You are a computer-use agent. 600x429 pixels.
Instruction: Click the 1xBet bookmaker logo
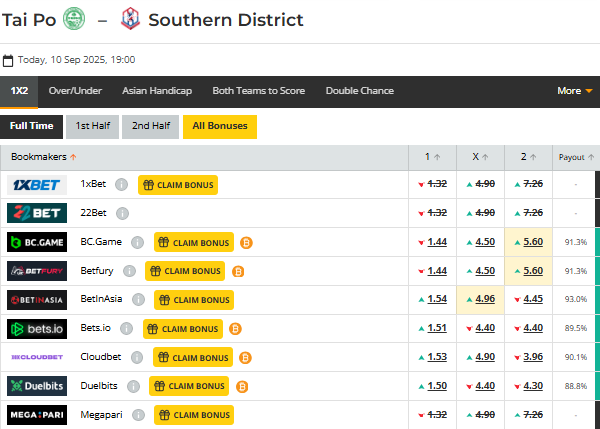click(37, 185)
